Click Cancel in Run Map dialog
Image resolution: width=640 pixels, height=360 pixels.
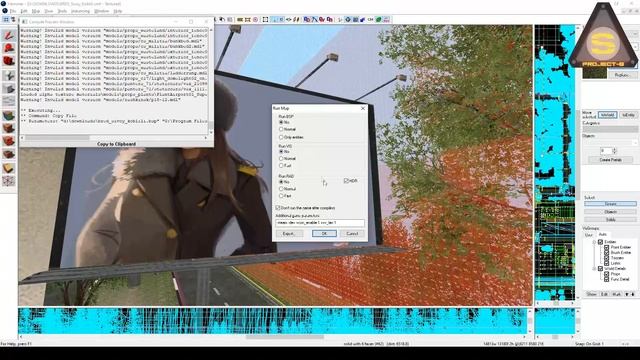click(x=352, y=233)
